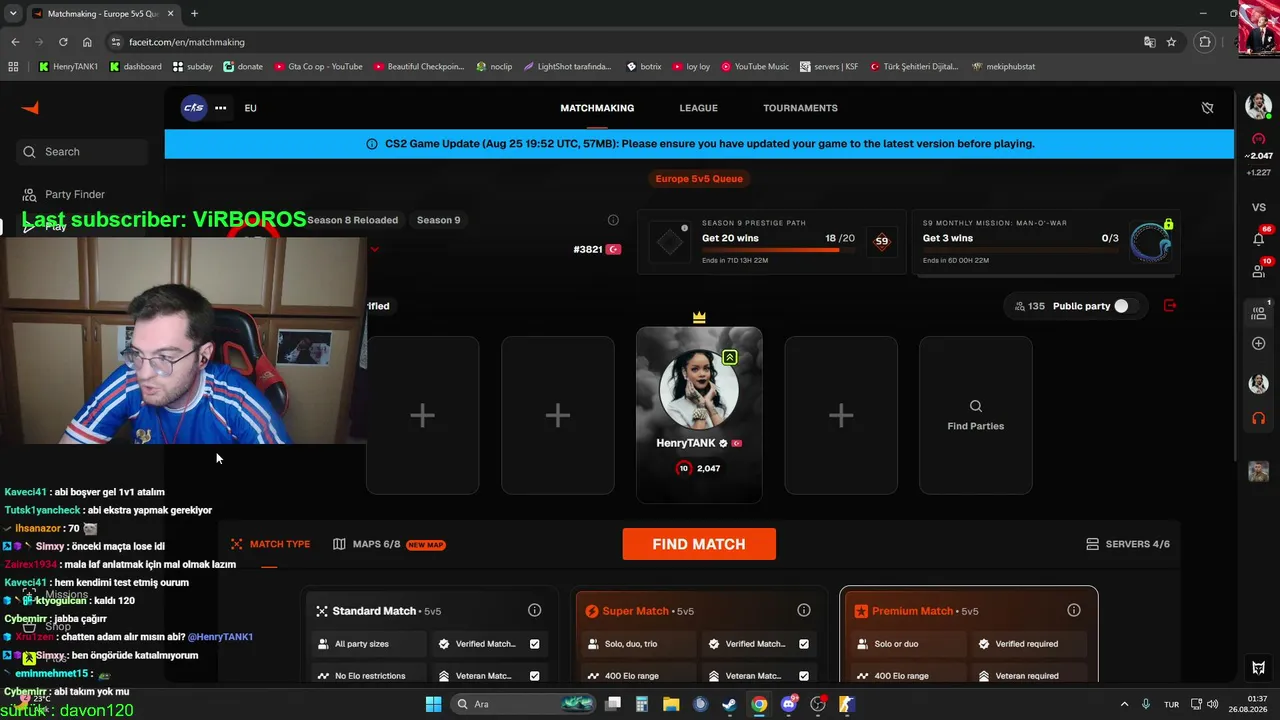Show hidden system tray icons
1280x720 pixels.
[1124, 704]
